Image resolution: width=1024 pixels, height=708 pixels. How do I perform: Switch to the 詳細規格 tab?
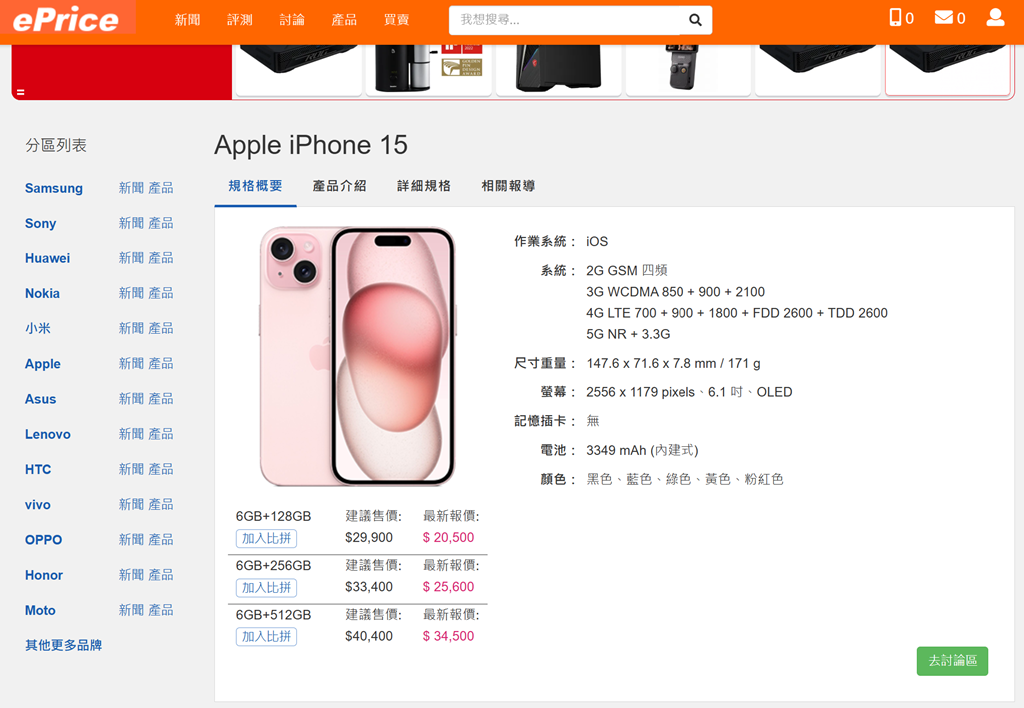pos(424,186)
